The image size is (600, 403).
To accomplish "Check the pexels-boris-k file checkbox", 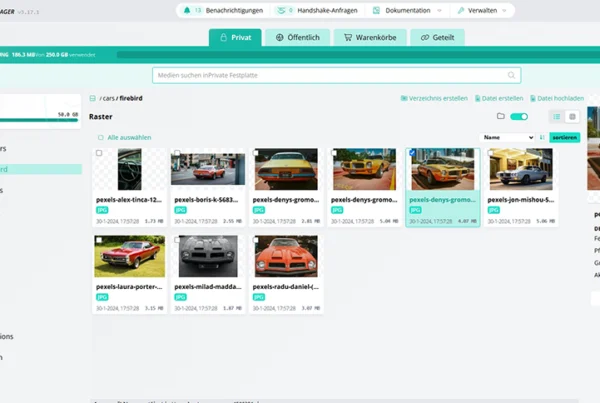I will pyautogui.click(x=177, y=153).
